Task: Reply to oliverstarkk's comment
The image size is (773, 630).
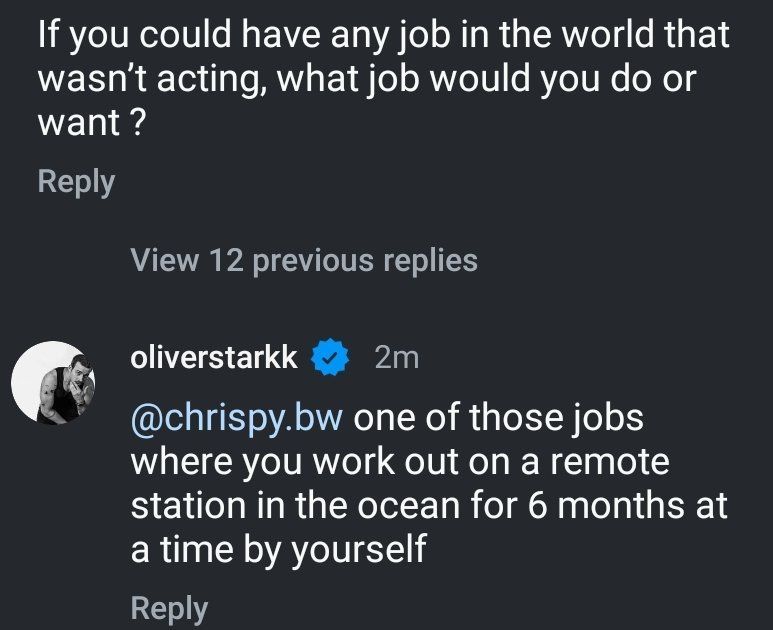Action: coord(169,608)
